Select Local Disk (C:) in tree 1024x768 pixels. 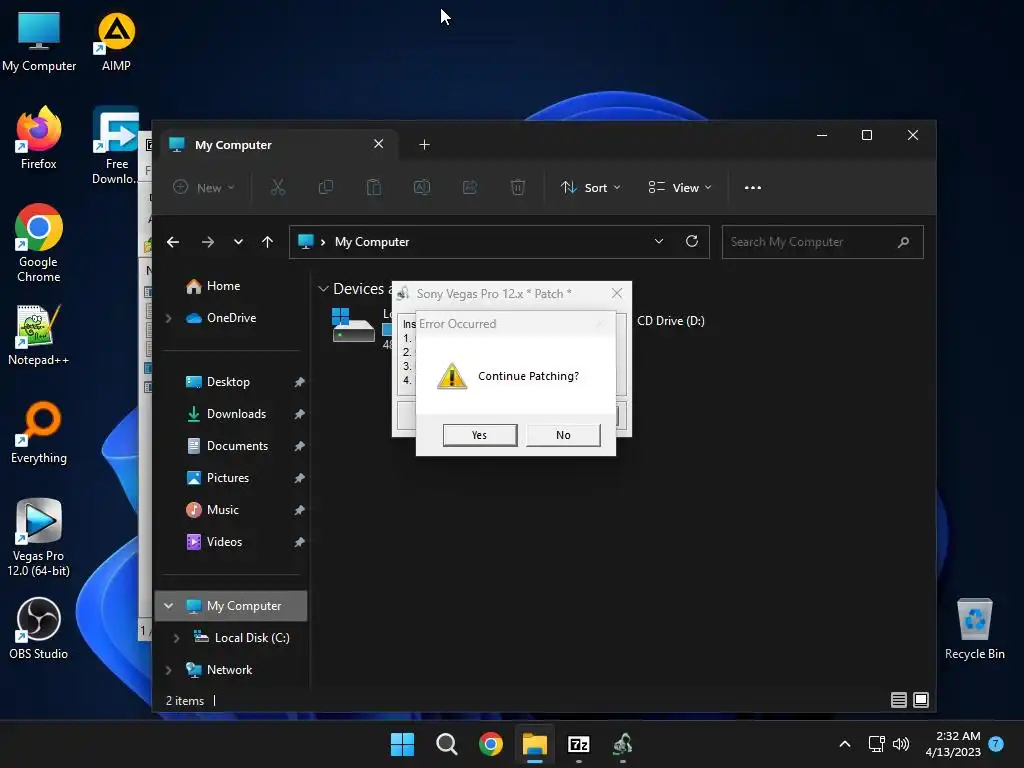[251, 637]
